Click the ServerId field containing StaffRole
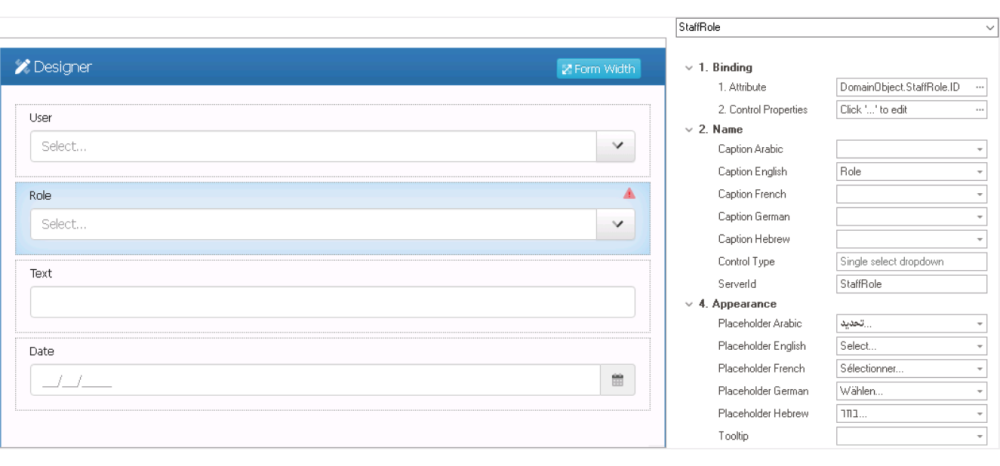 [x=911, y=284]
